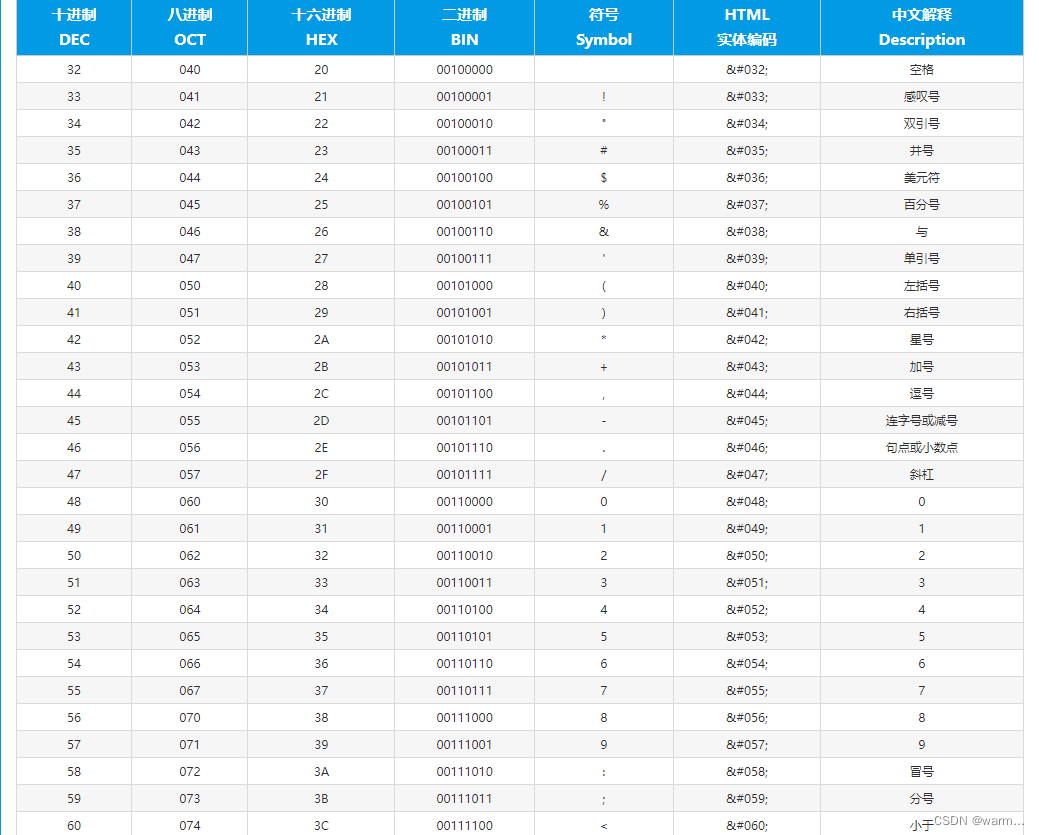
Task: Click the &#052; entity cell
Action: click(747, 610)
